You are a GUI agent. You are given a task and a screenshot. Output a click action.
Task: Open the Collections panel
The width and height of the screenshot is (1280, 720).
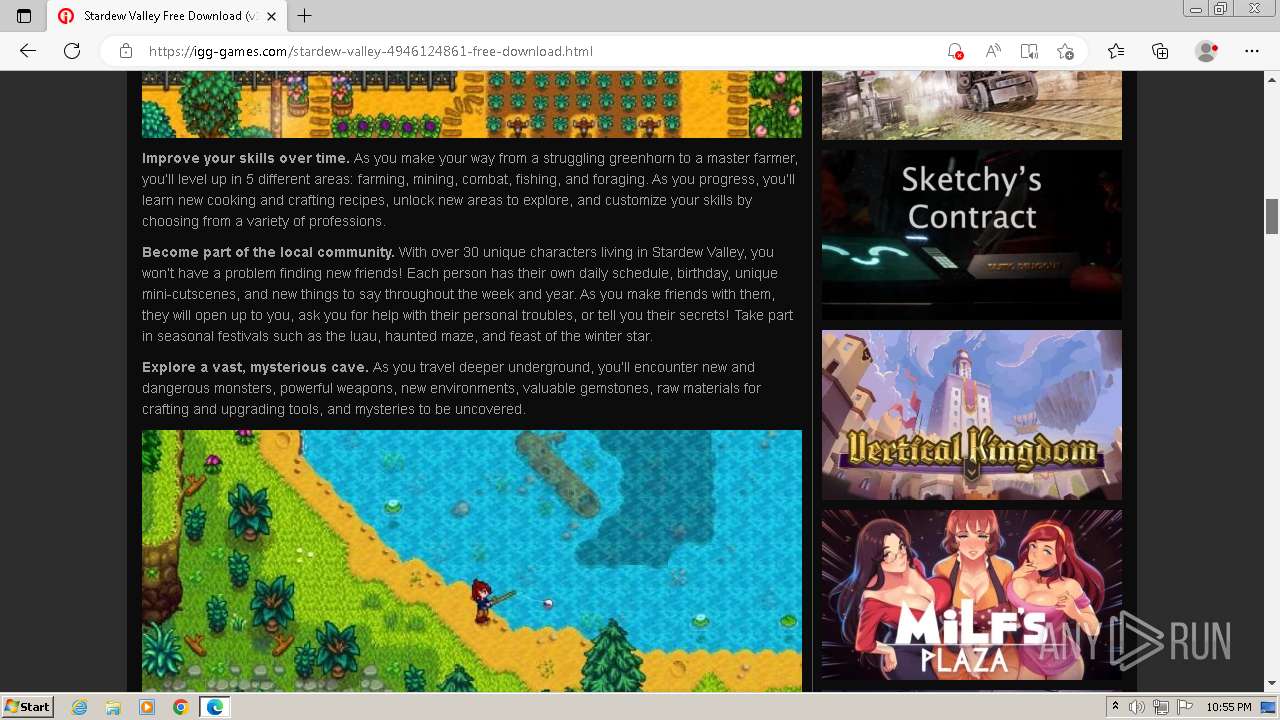(1160, 51)
